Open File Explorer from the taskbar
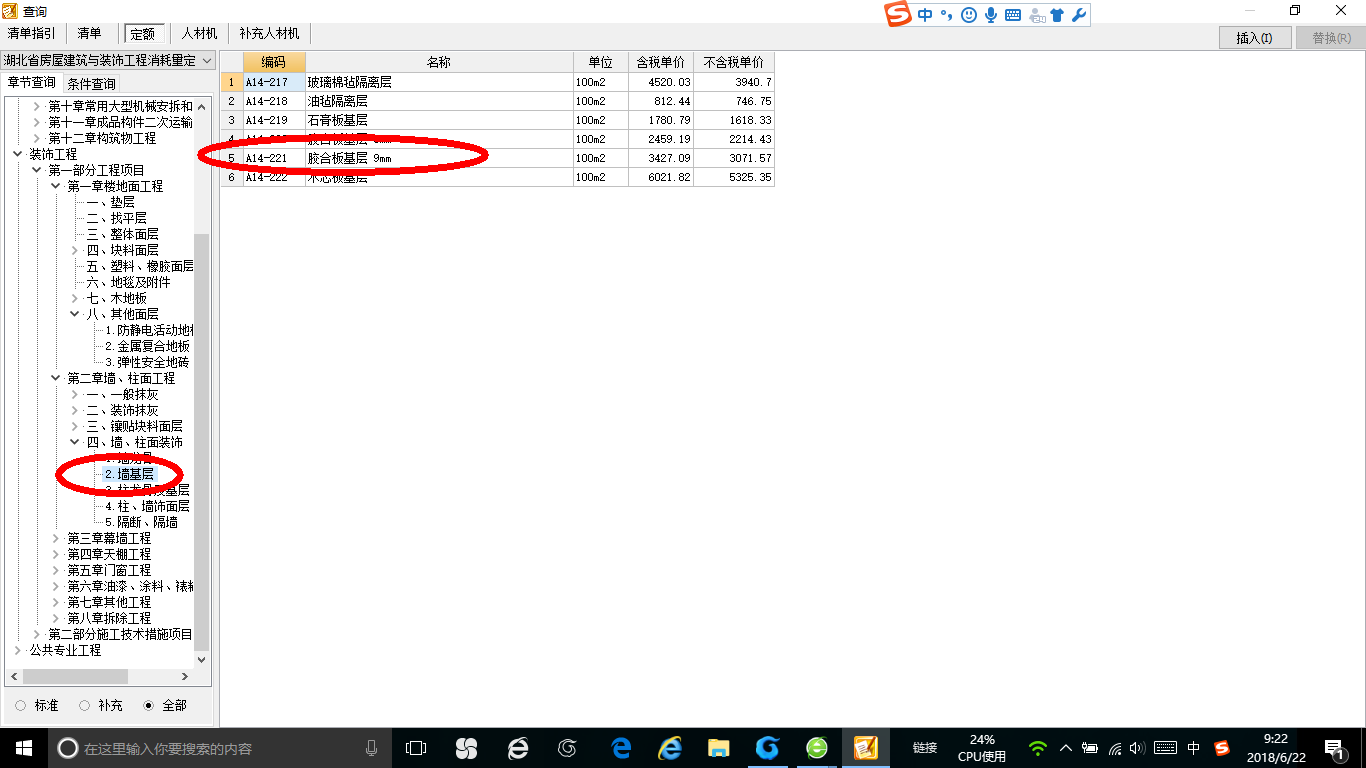This screenshot has height=768, width=1366. 718,748
